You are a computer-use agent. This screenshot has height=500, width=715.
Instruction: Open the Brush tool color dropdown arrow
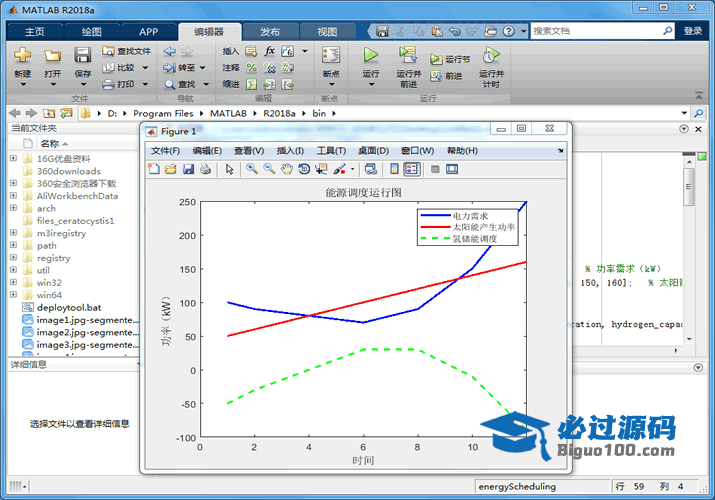tap(352, 169)
